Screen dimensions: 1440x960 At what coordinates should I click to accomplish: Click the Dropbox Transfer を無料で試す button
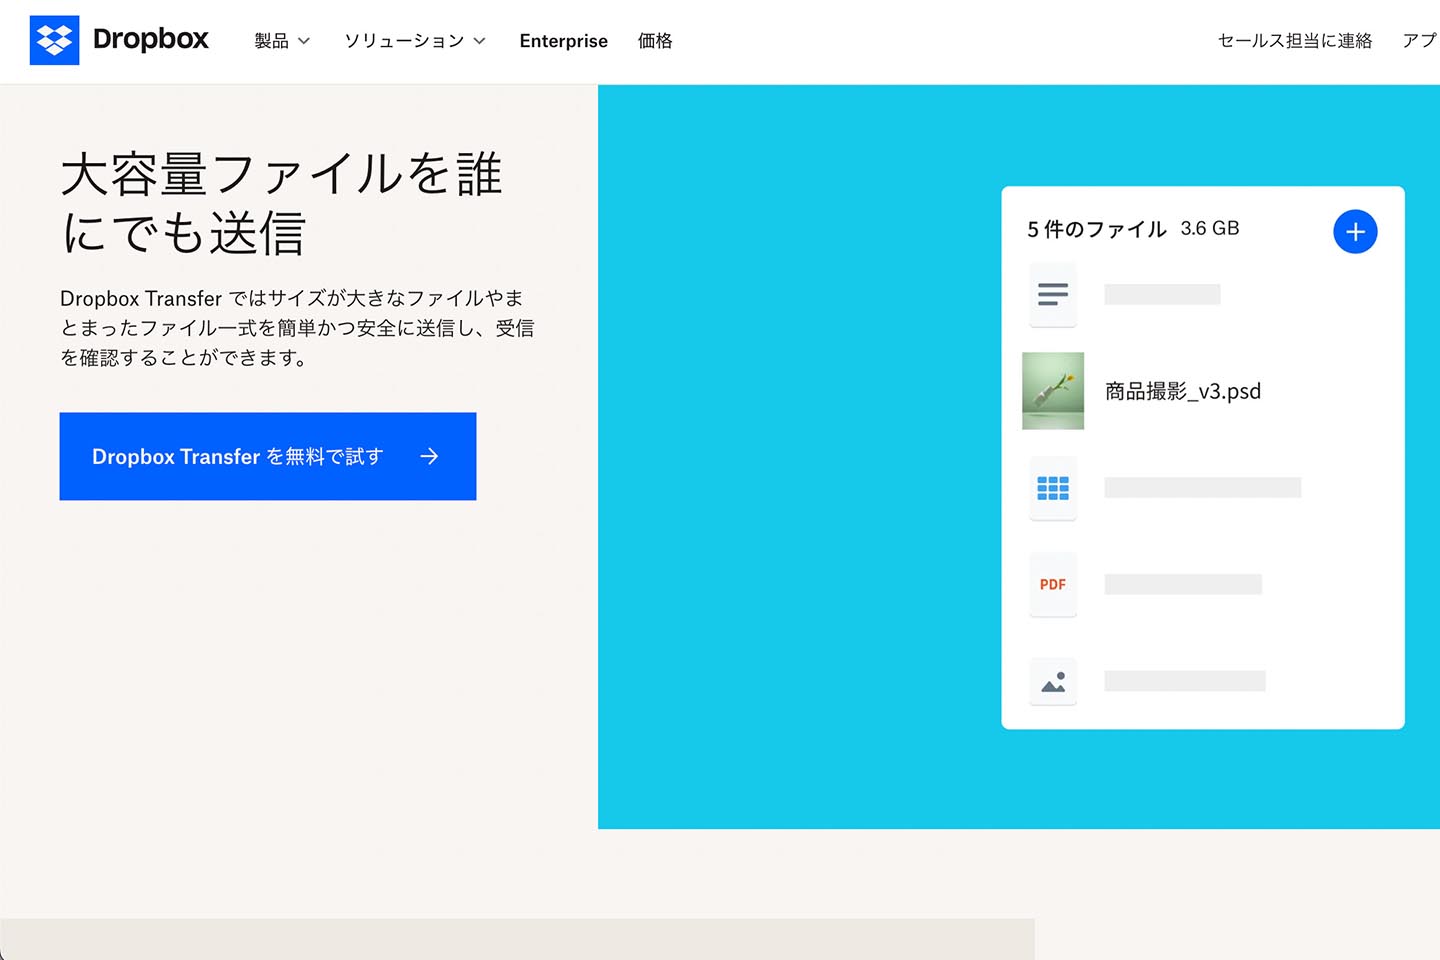pos(267,456)
